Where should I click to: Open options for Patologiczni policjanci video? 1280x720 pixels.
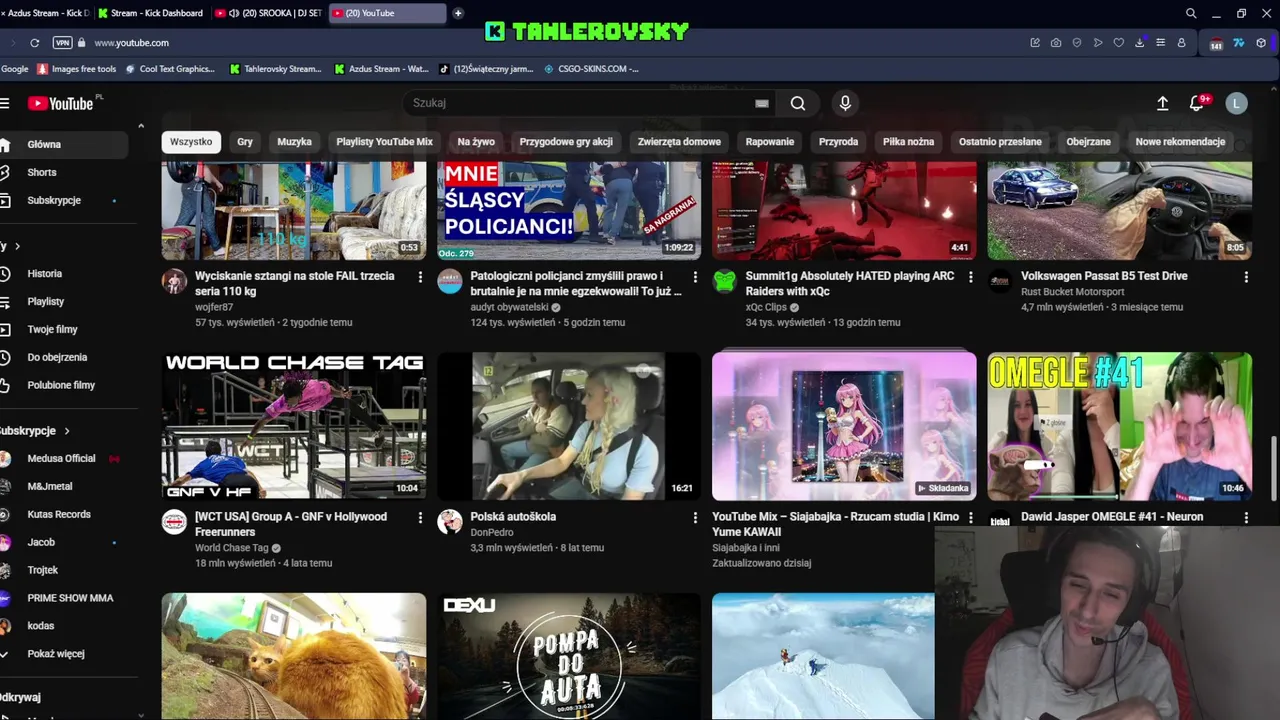pyautogui.click(x=695, y=277)
